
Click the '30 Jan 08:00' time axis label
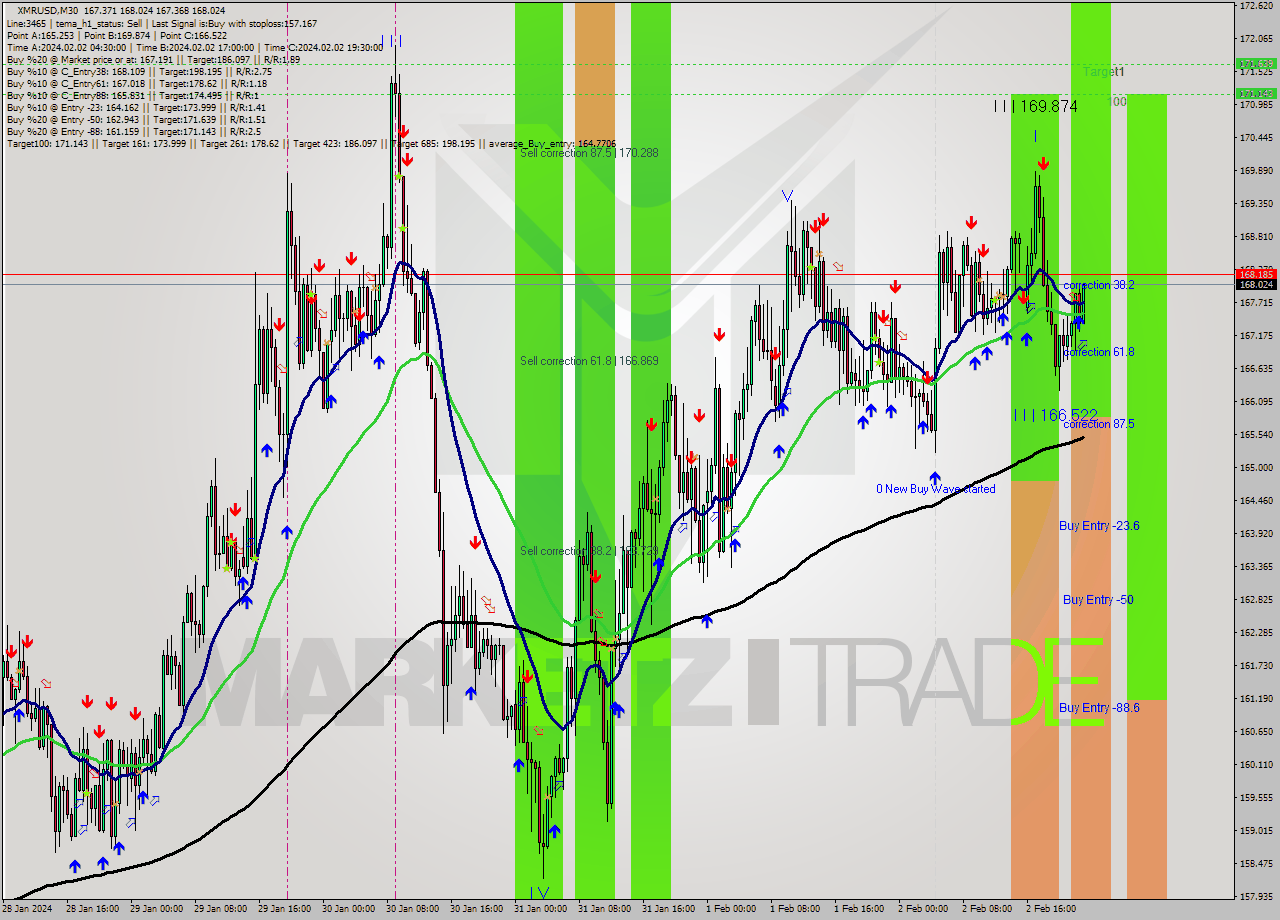click(412, 909)
